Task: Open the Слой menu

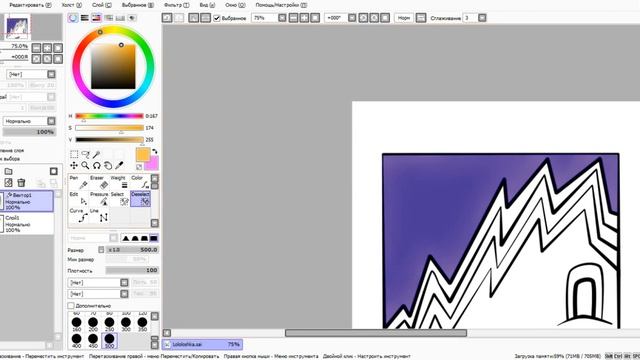Action: point(102,5)
